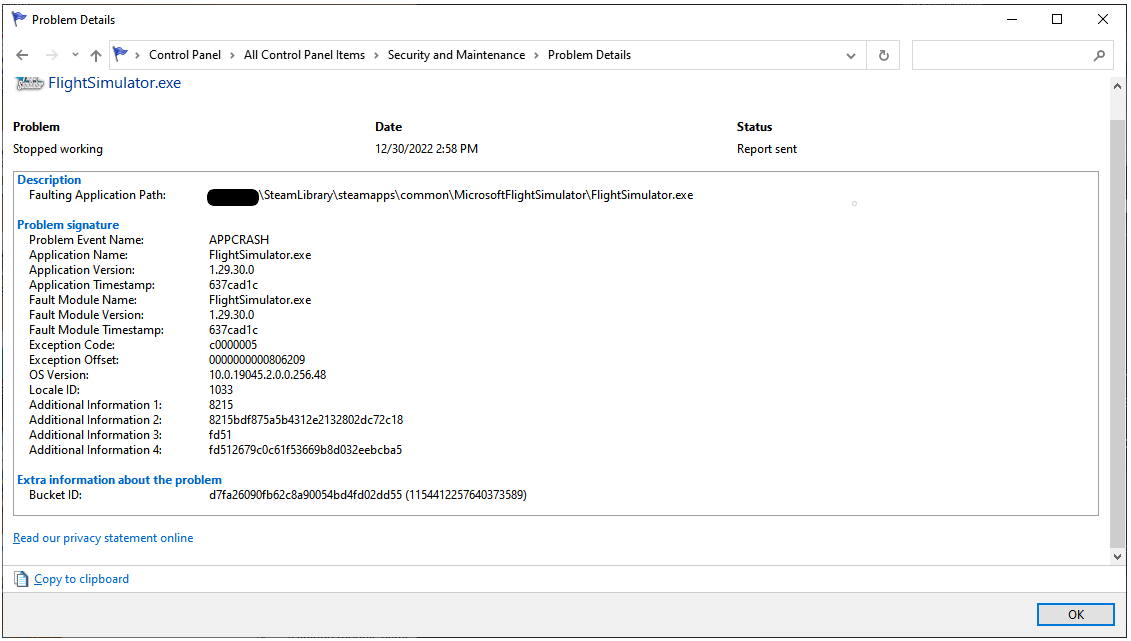Click the OS version 10.0.19045.2.0.0.256.48

click(x=268, y=375)
